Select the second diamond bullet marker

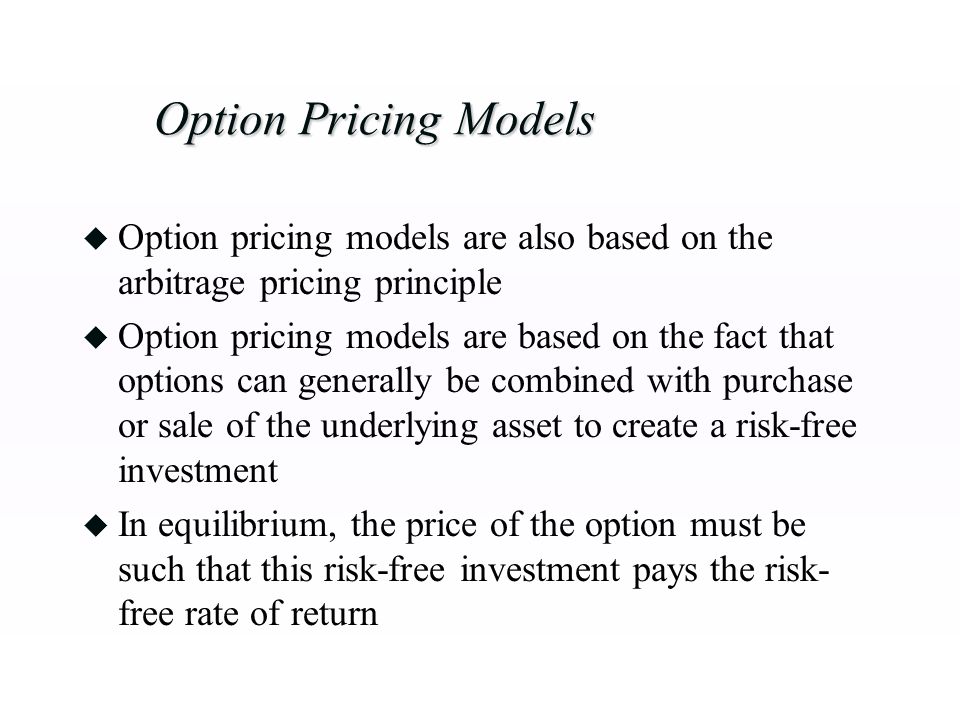point(96,337)
